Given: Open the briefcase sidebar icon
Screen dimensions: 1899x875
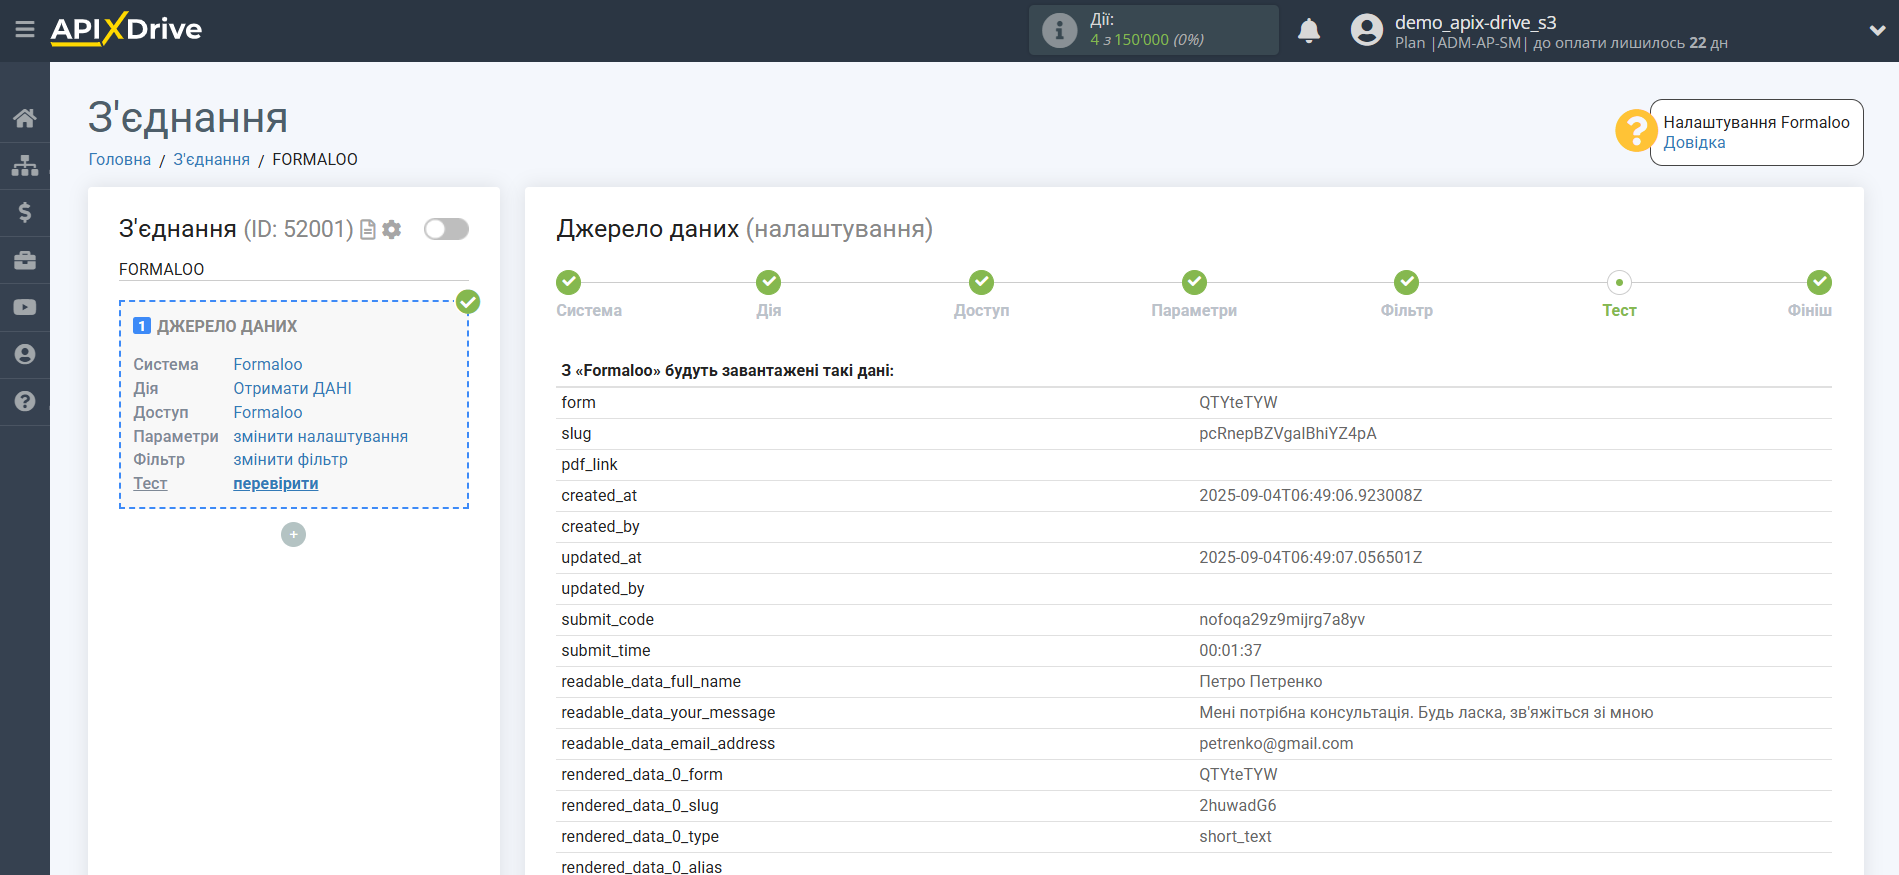Looking at the screenshot, I should pyautogui.click(x=25, y=260).
